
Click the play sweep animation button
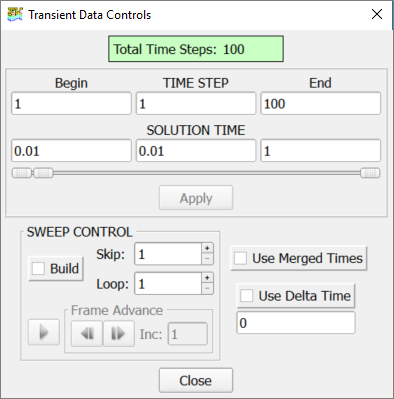click(44, 332)
